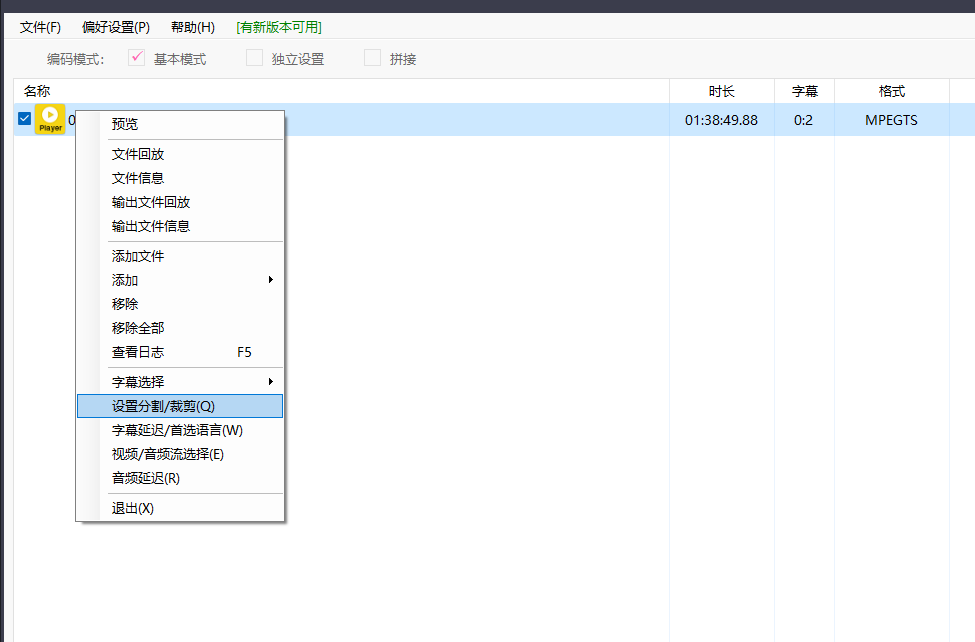Image resolution: width=975 pixels, height=642 pixels.
Task: Click the yellow Player file icon
Action: (50, 119)
